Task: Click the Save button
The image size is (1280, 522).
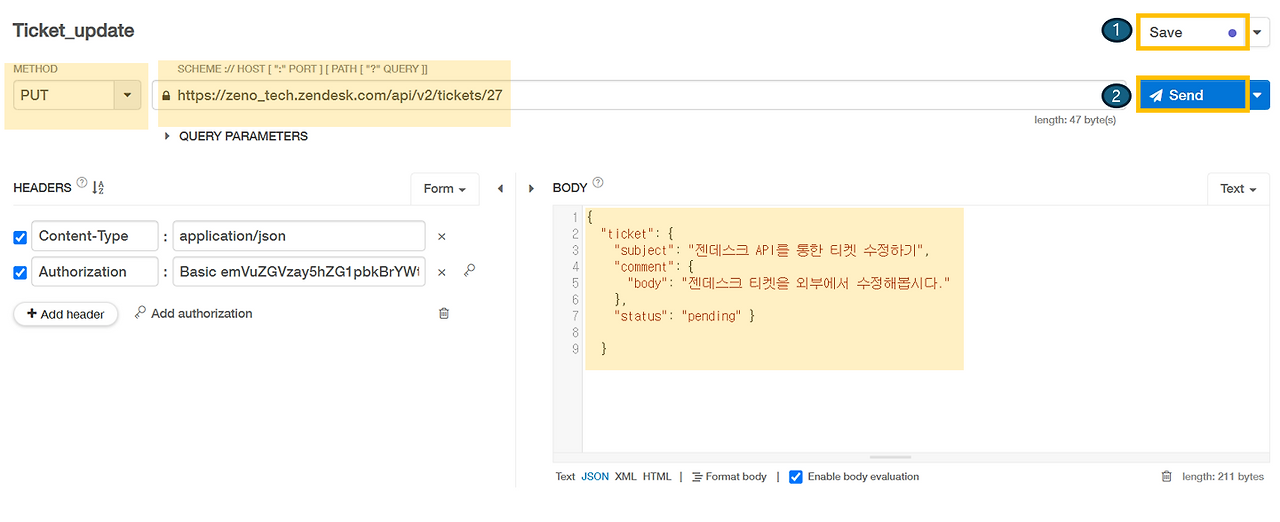Action: coord(1192,32)
